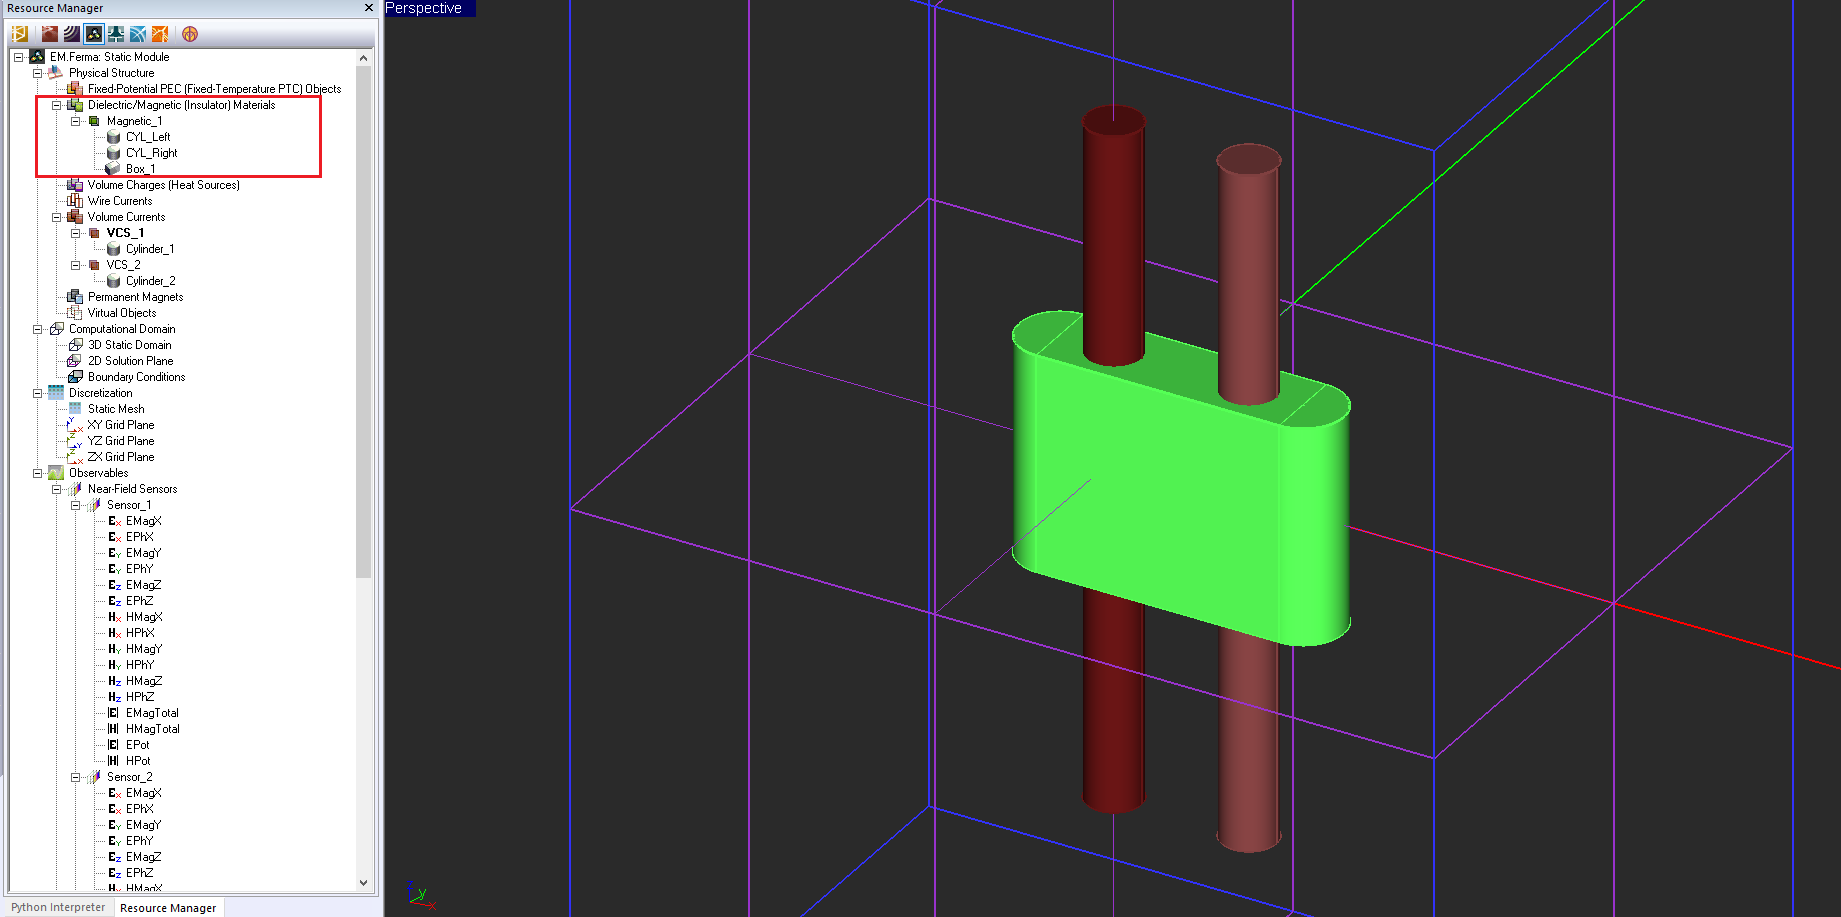This screenshot has height=917, width=1841.
Task: Click the Static Mesh icon
Action: pos(75,409)
